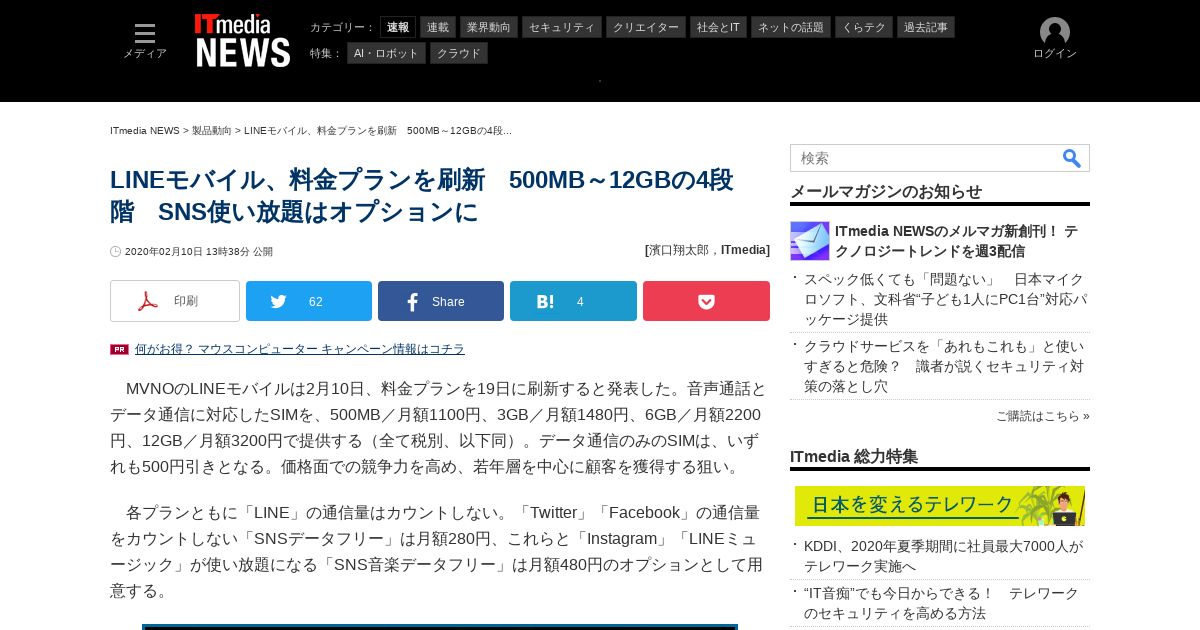Select the 連載 category tab
Viewport: 1200px width, 630px height.
[x=438, y=27]
